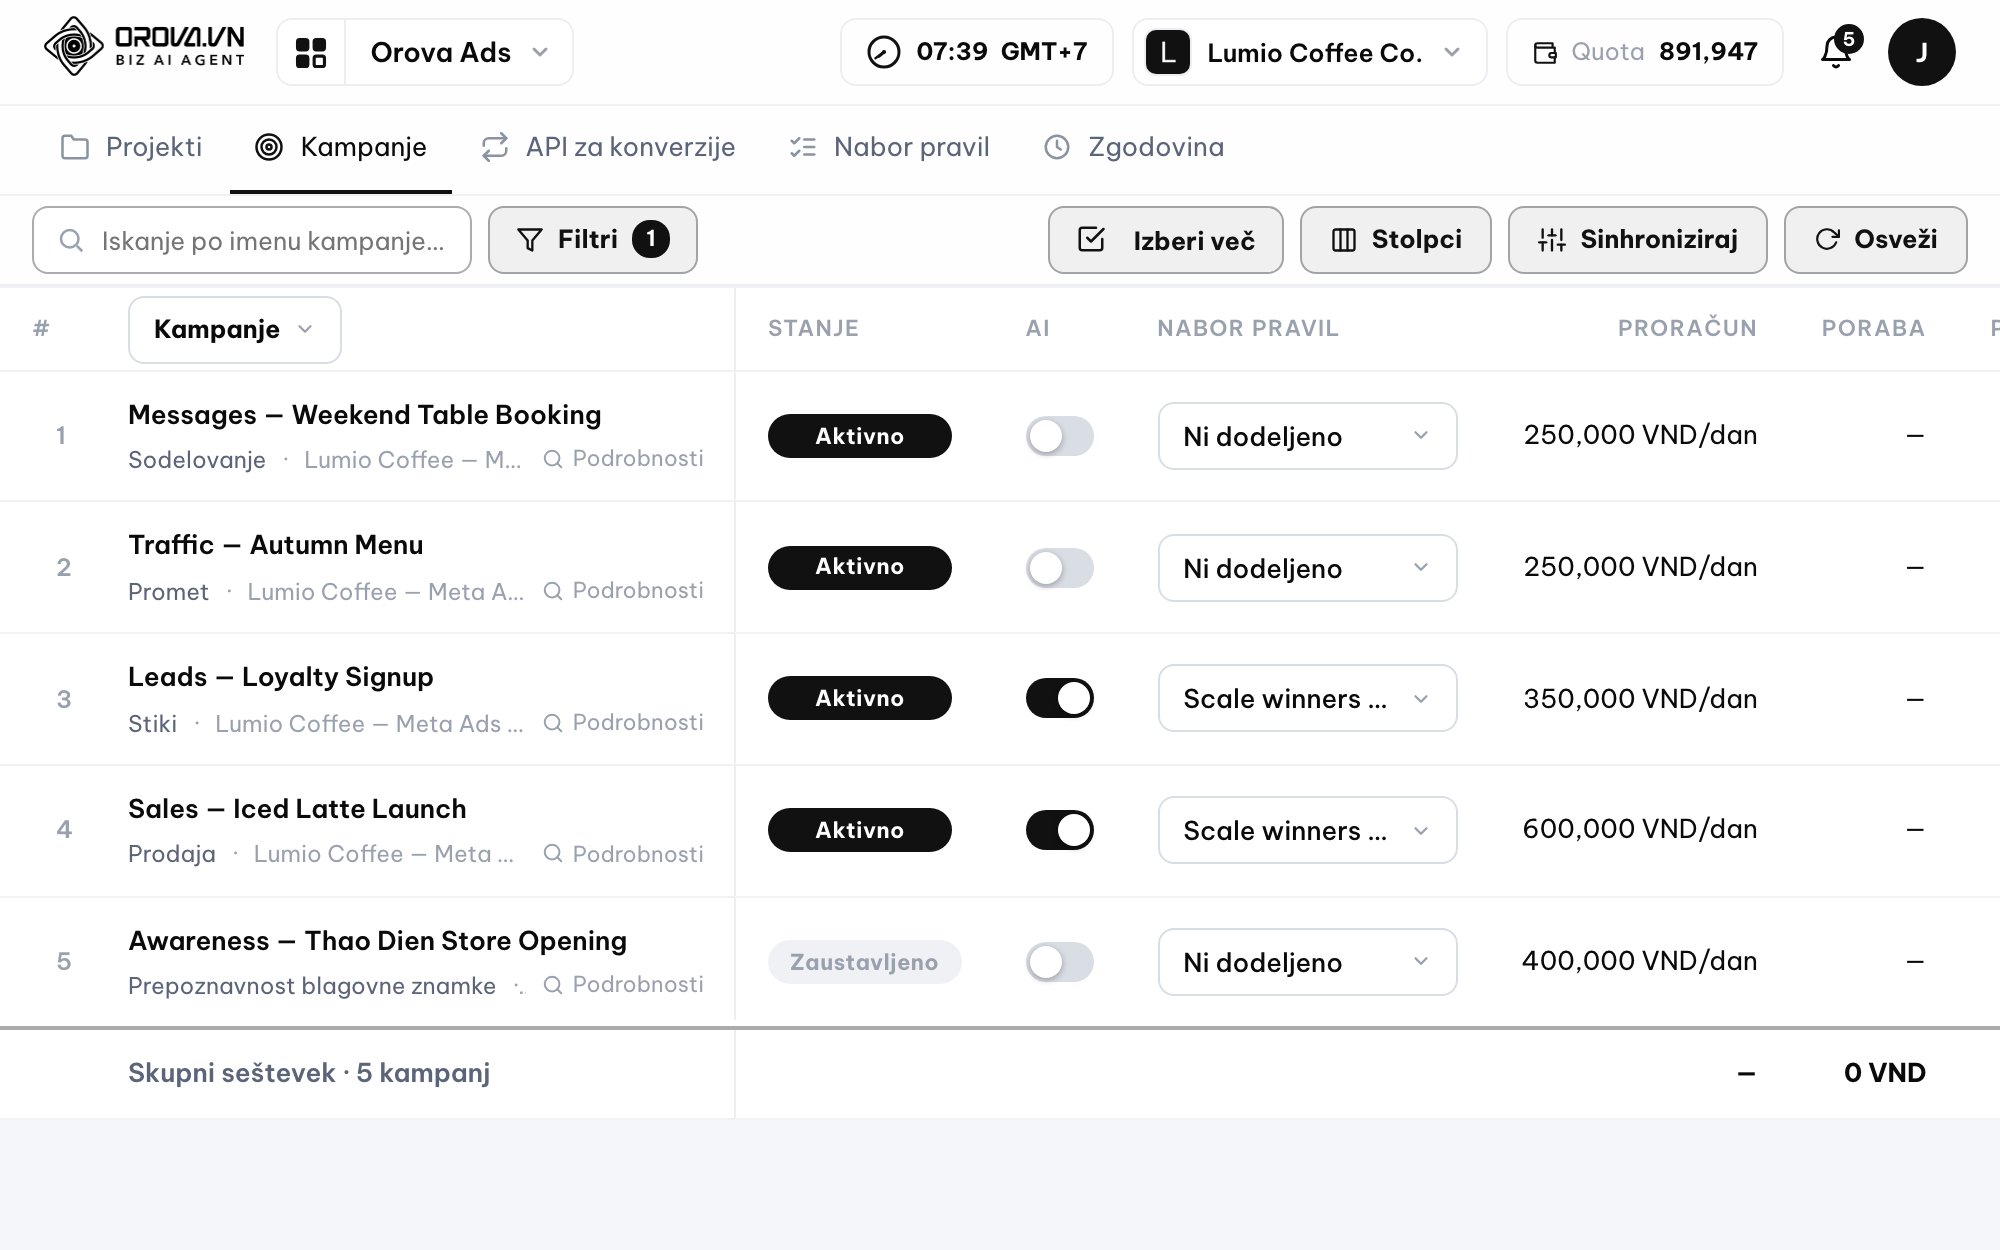Image resolution: width=2000 pixels, height=1250 pixels.
Task: Click the search magnifier icon
Action: pyautogui.click(x=71, y=240)
